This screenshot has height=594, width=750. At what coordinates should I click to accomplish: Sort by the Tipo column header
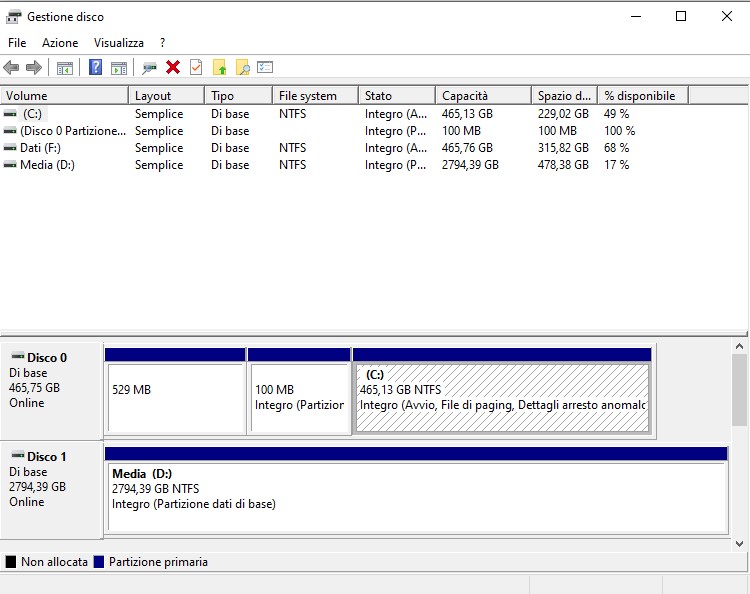(239, 96)
